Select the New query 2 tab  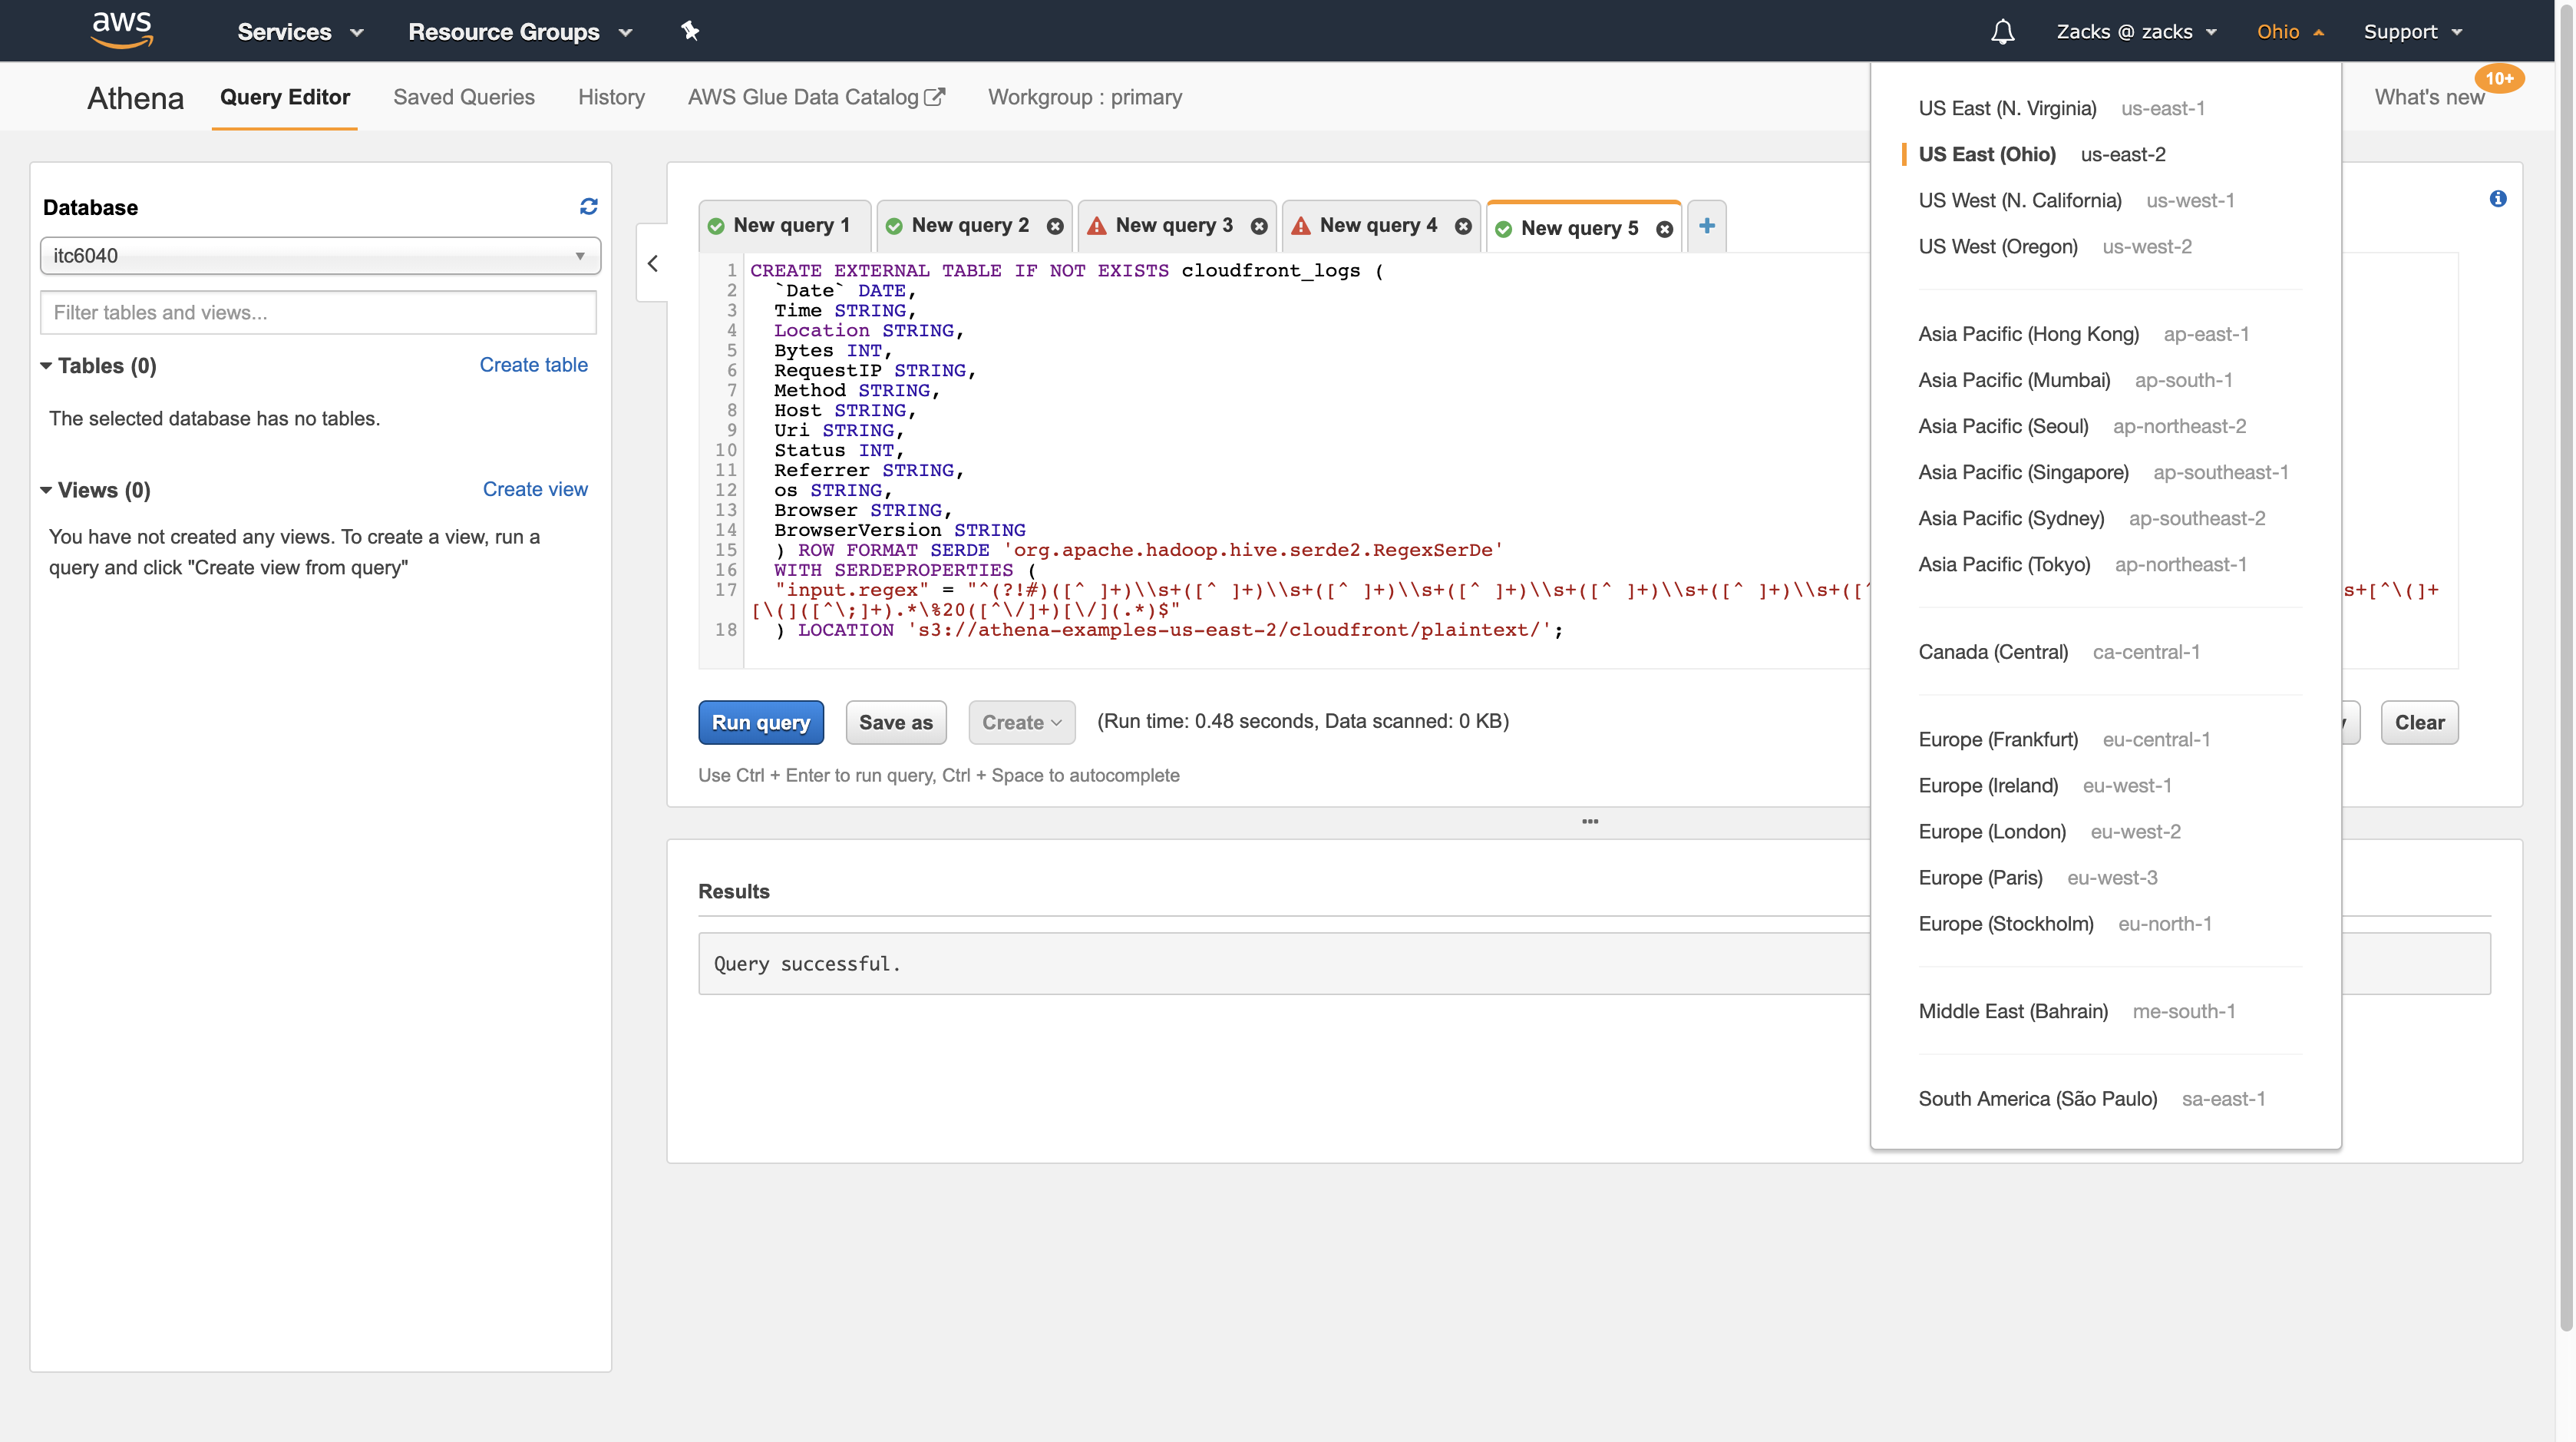[x=969, y=226]
